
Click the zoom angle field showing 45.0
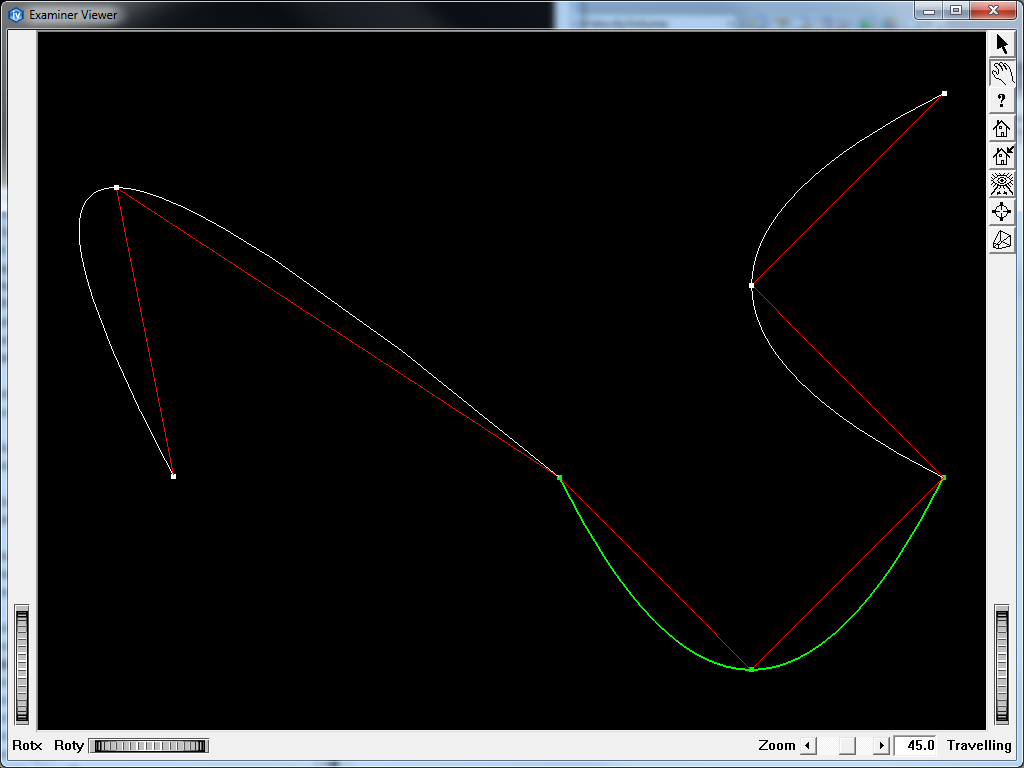916,745
